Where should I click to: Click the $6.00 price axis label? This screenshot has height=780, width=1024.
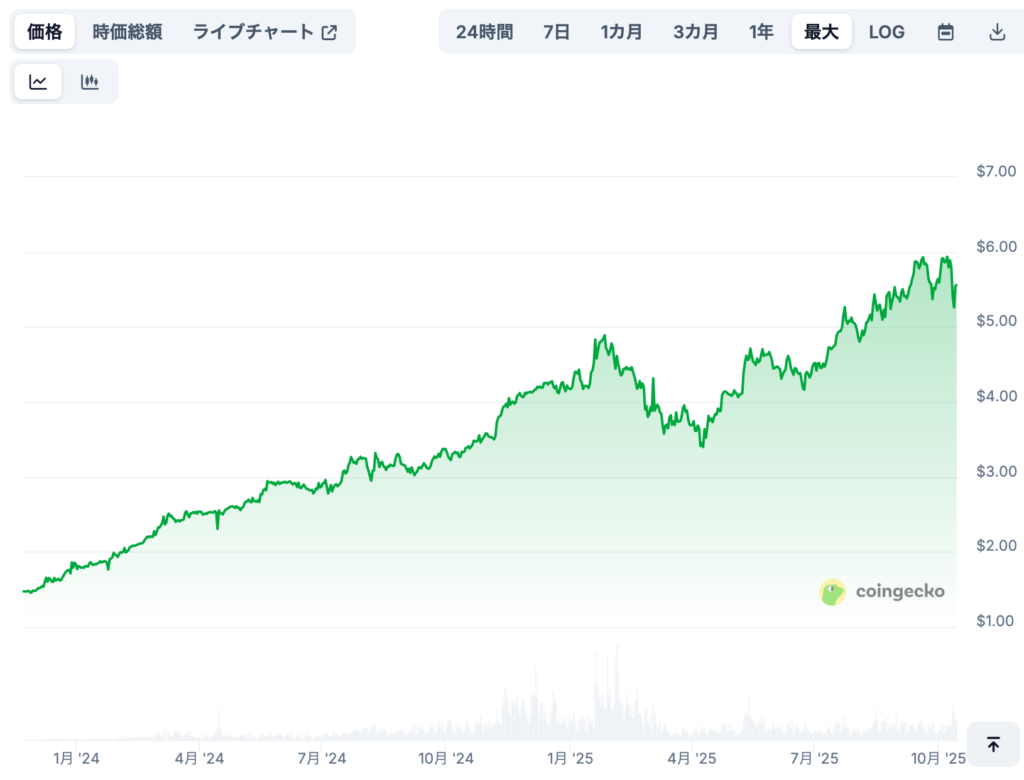point(996,246)
